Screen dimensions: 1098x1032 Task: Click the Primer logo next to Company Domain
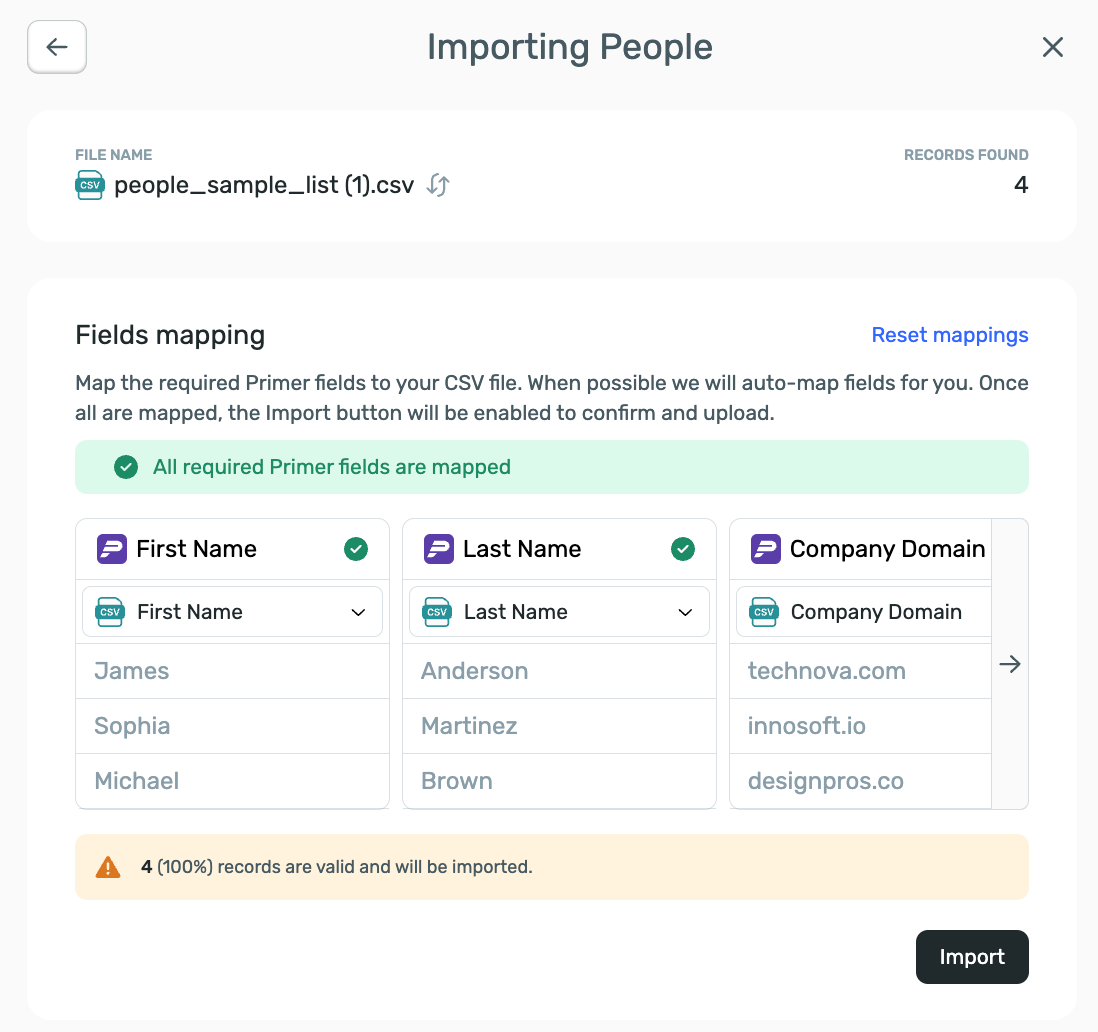click(765, 549)
